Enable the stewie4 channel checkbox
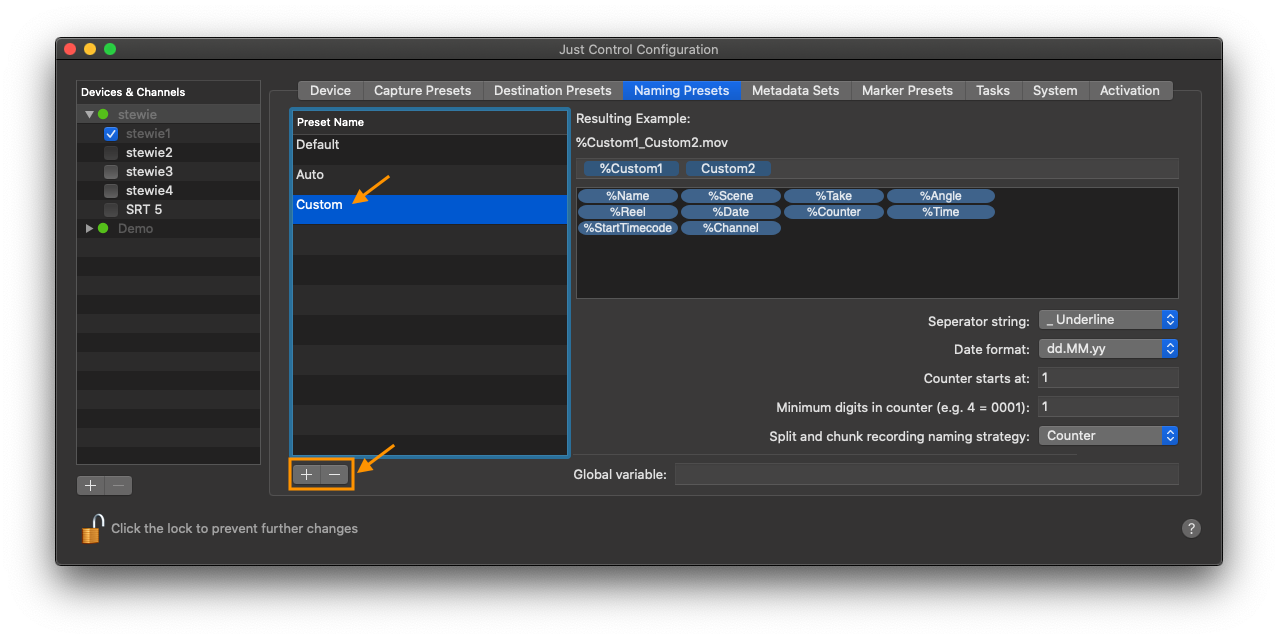 click(111, 190)
